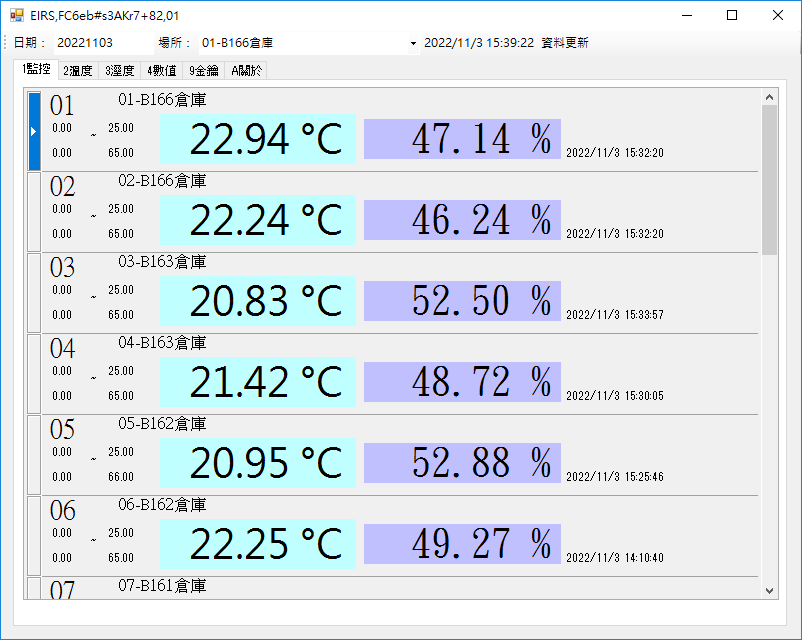Open the A關於 tab
This screenshot has height=640, width=802.
(246, 70)
